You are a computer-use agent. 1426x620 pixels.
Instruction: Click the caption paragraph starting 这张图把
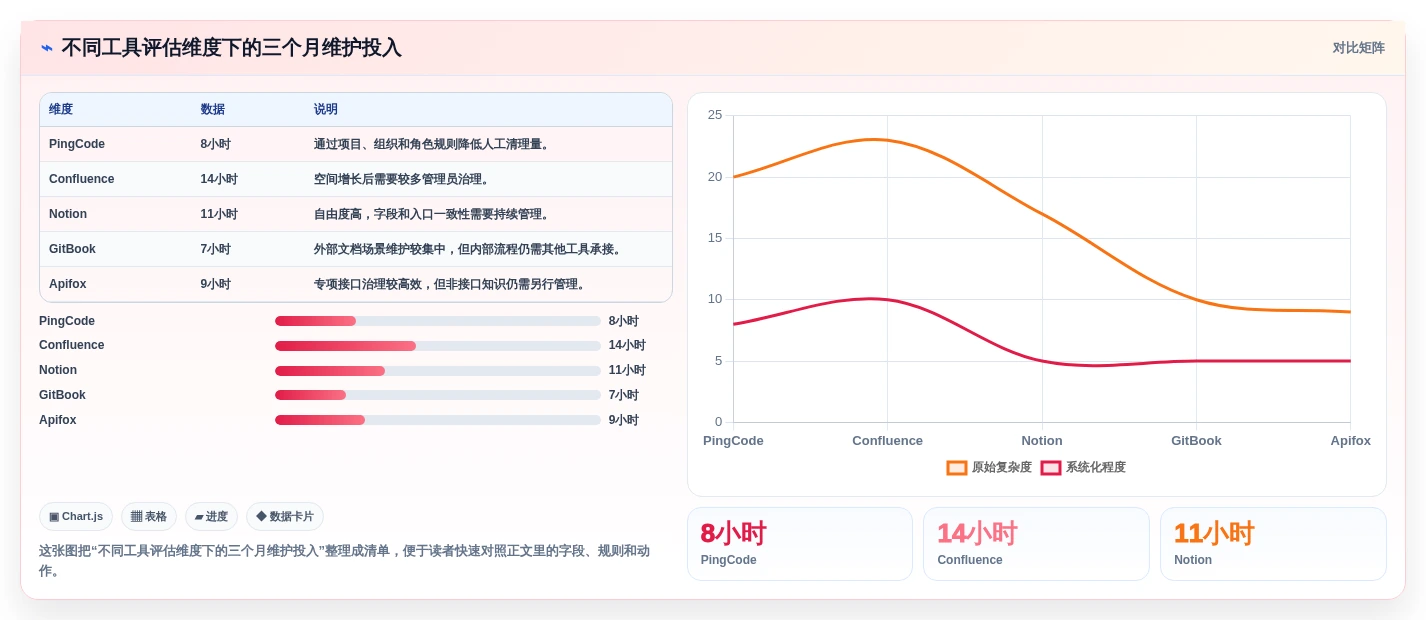pyautogui.click(x=344, y=560)
